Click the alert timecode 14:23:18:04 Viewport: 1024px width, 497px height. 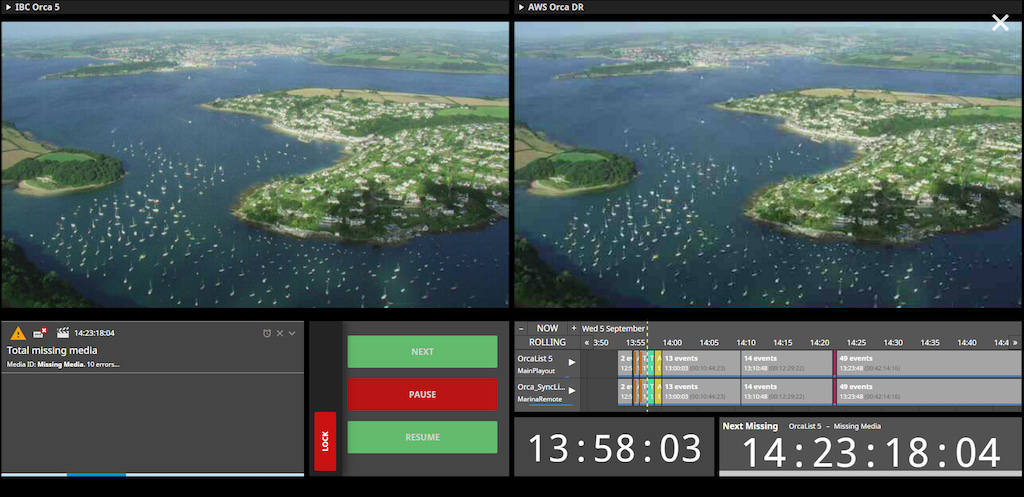(x=95, y=333)
